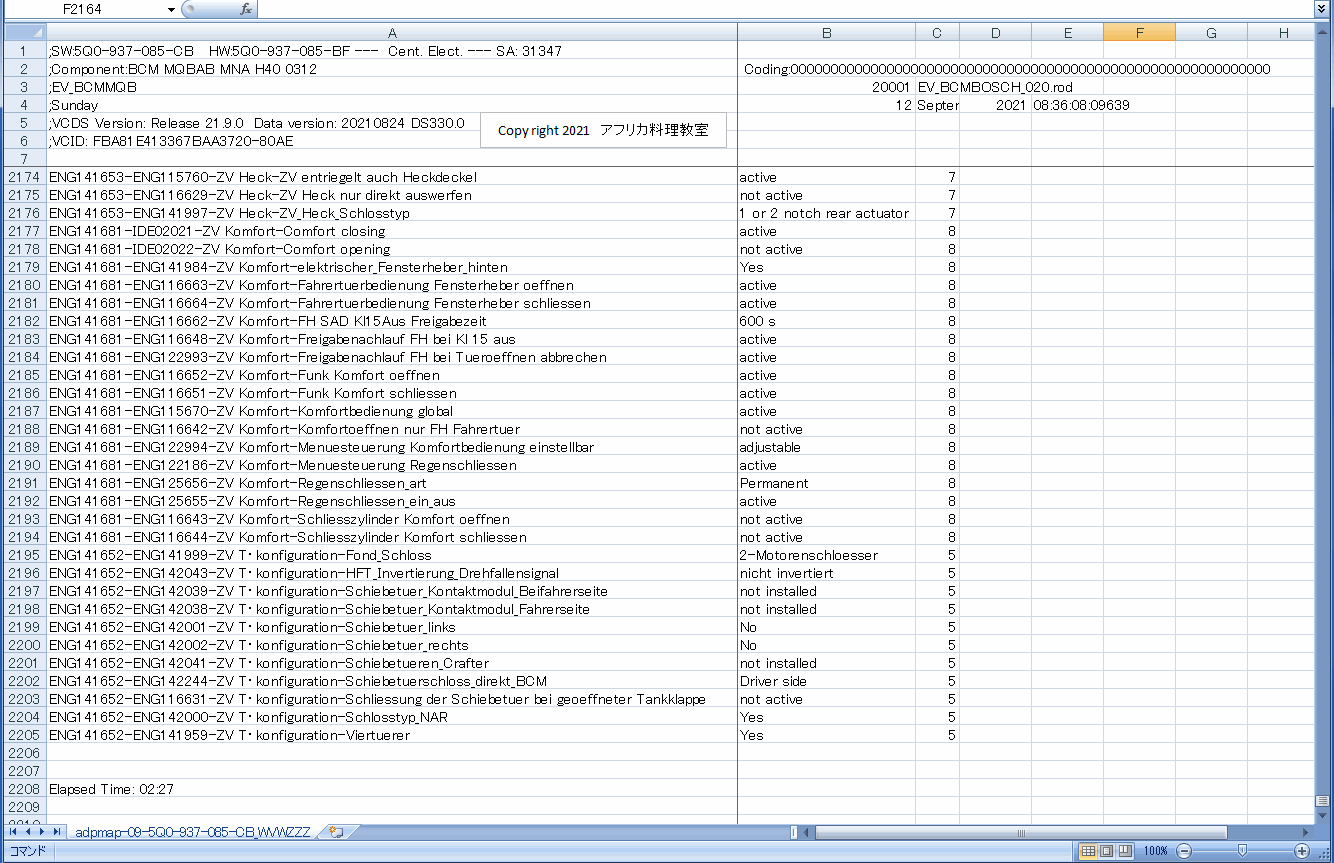This screenshot has width=1334, height=863.
Task: Click the zoom out minus button
Action: point(1184,851)
